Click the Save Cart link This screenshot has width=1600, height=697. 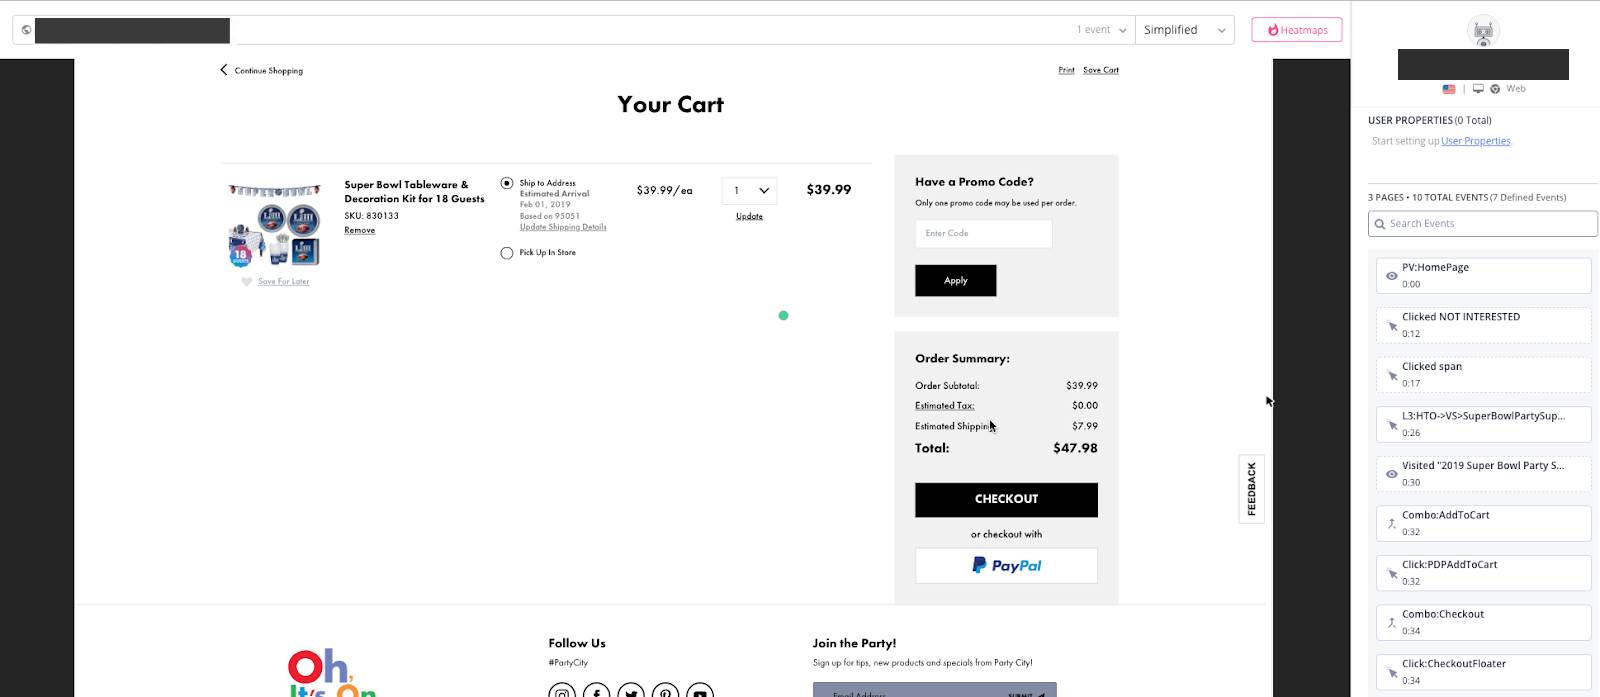[x=1101, y=70]
